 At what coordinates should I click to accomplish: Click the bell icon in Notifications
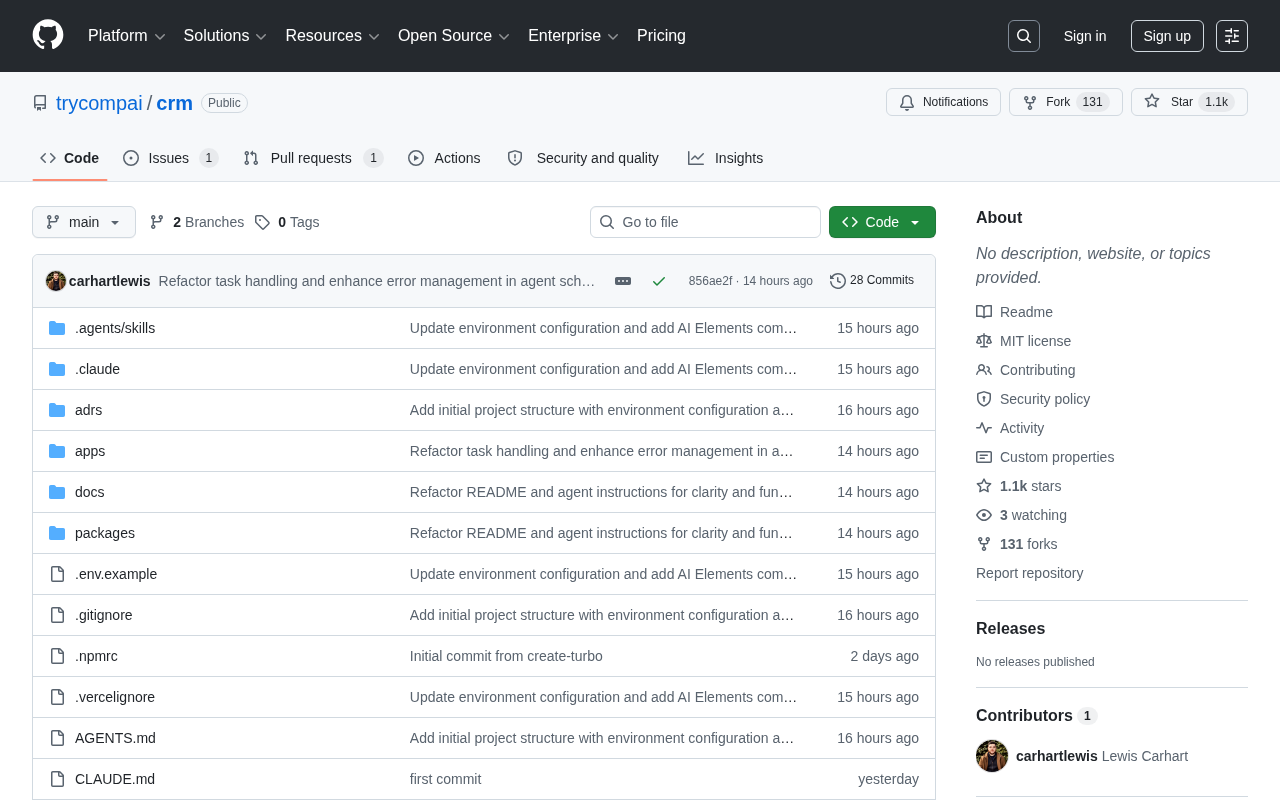[907, 102]
